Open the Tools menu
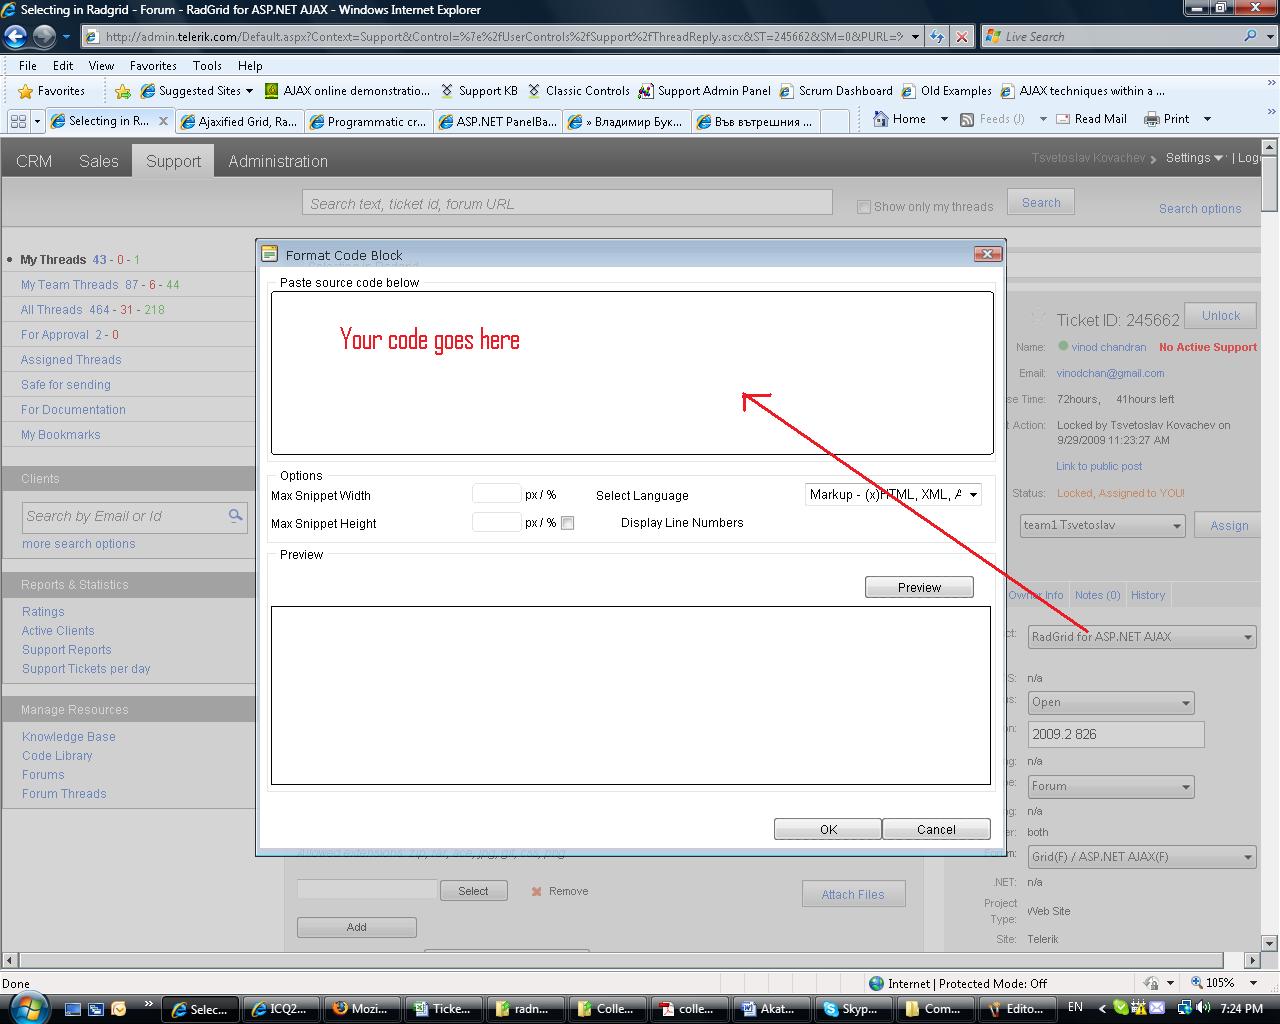Viewport: 1280px width, 1024px height. click(207, 66)
